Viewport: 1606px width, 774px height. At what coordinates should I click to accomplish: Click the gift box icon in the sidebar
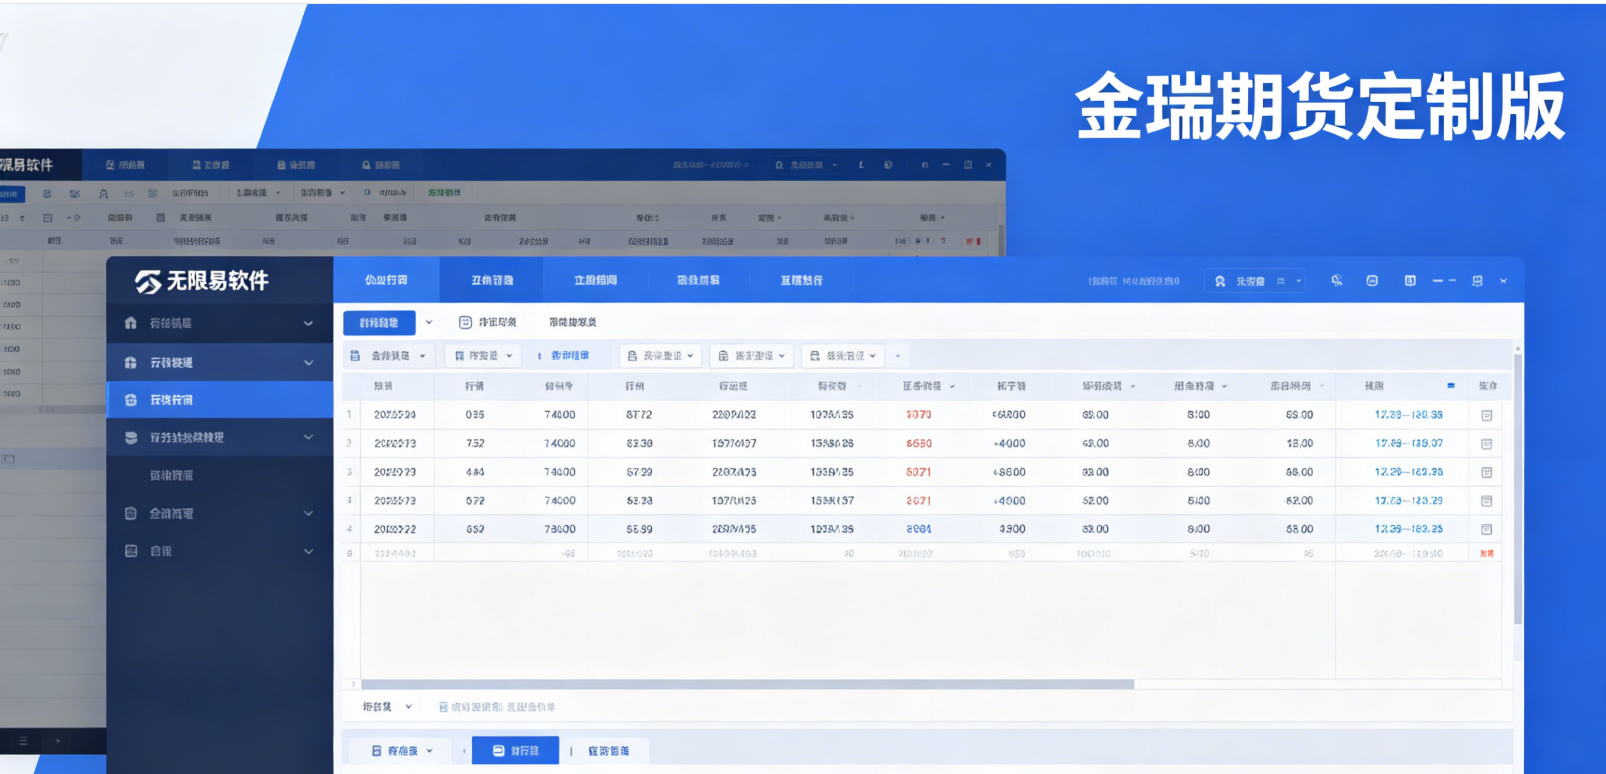coord(130,362)
